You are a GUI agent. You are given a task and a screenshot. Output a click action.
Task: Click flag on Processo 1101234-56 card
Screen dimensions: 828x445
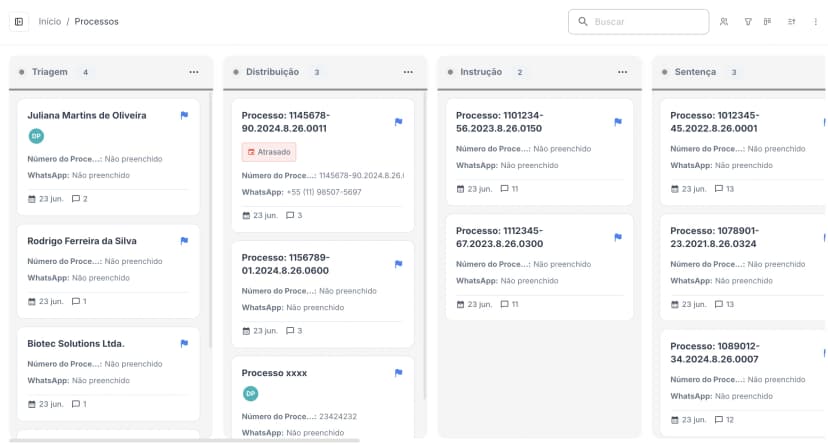click(618, 122)
